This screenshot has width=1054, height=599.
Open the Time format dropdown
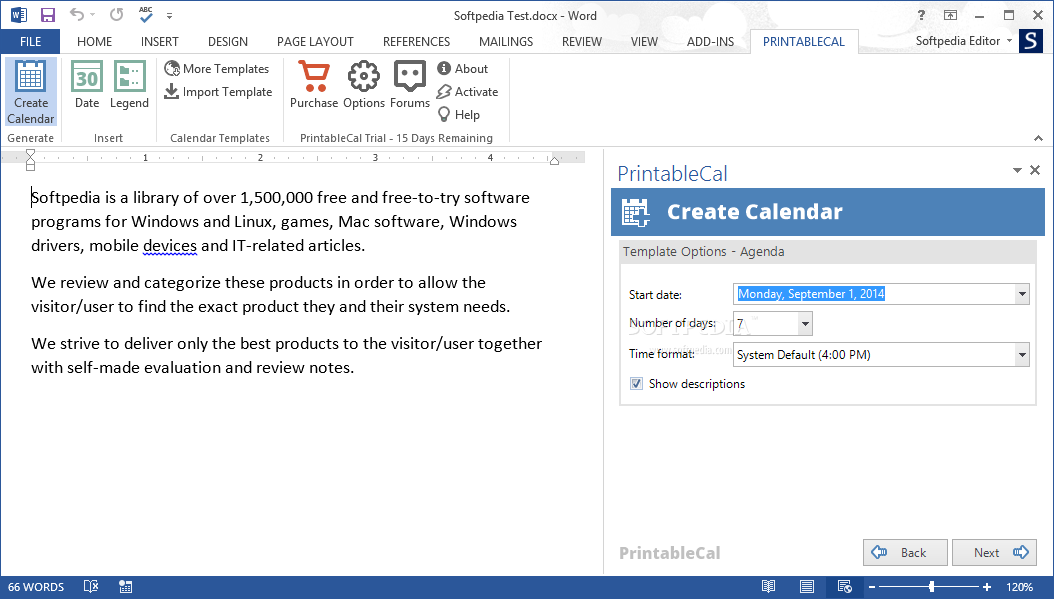1022,354
